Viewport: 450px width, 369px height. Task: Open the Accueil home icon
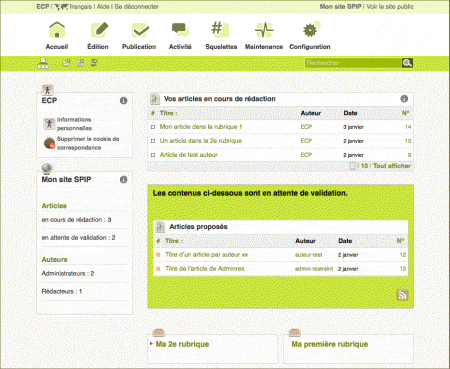pyautogui.click(x=57, y=30)
